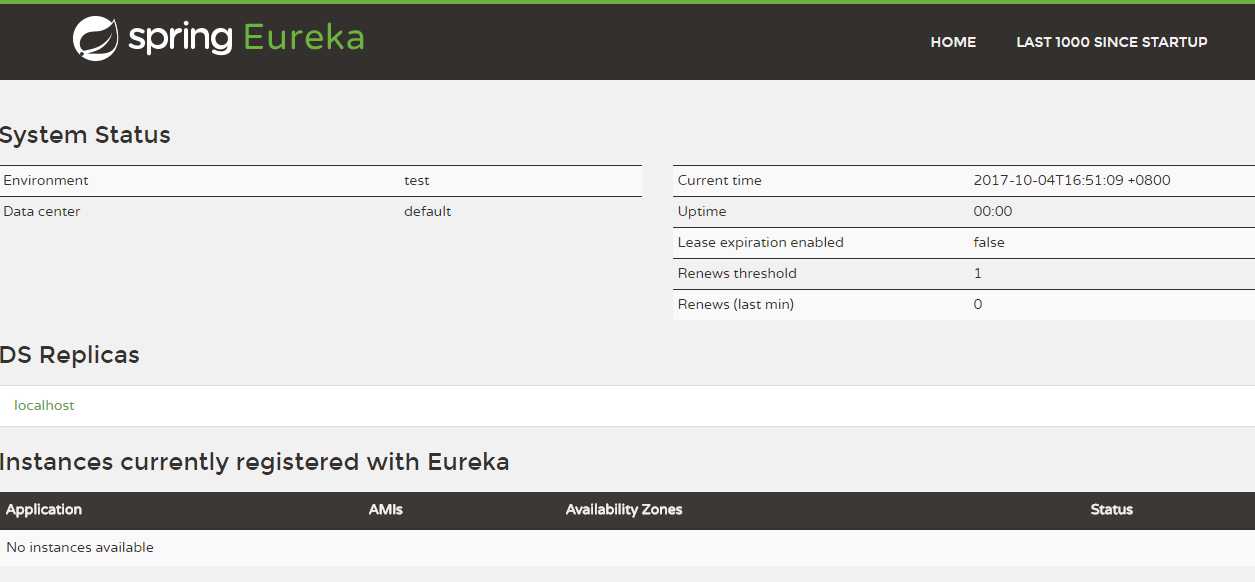Select the DS Replicas heading

(x=69, y=355)
